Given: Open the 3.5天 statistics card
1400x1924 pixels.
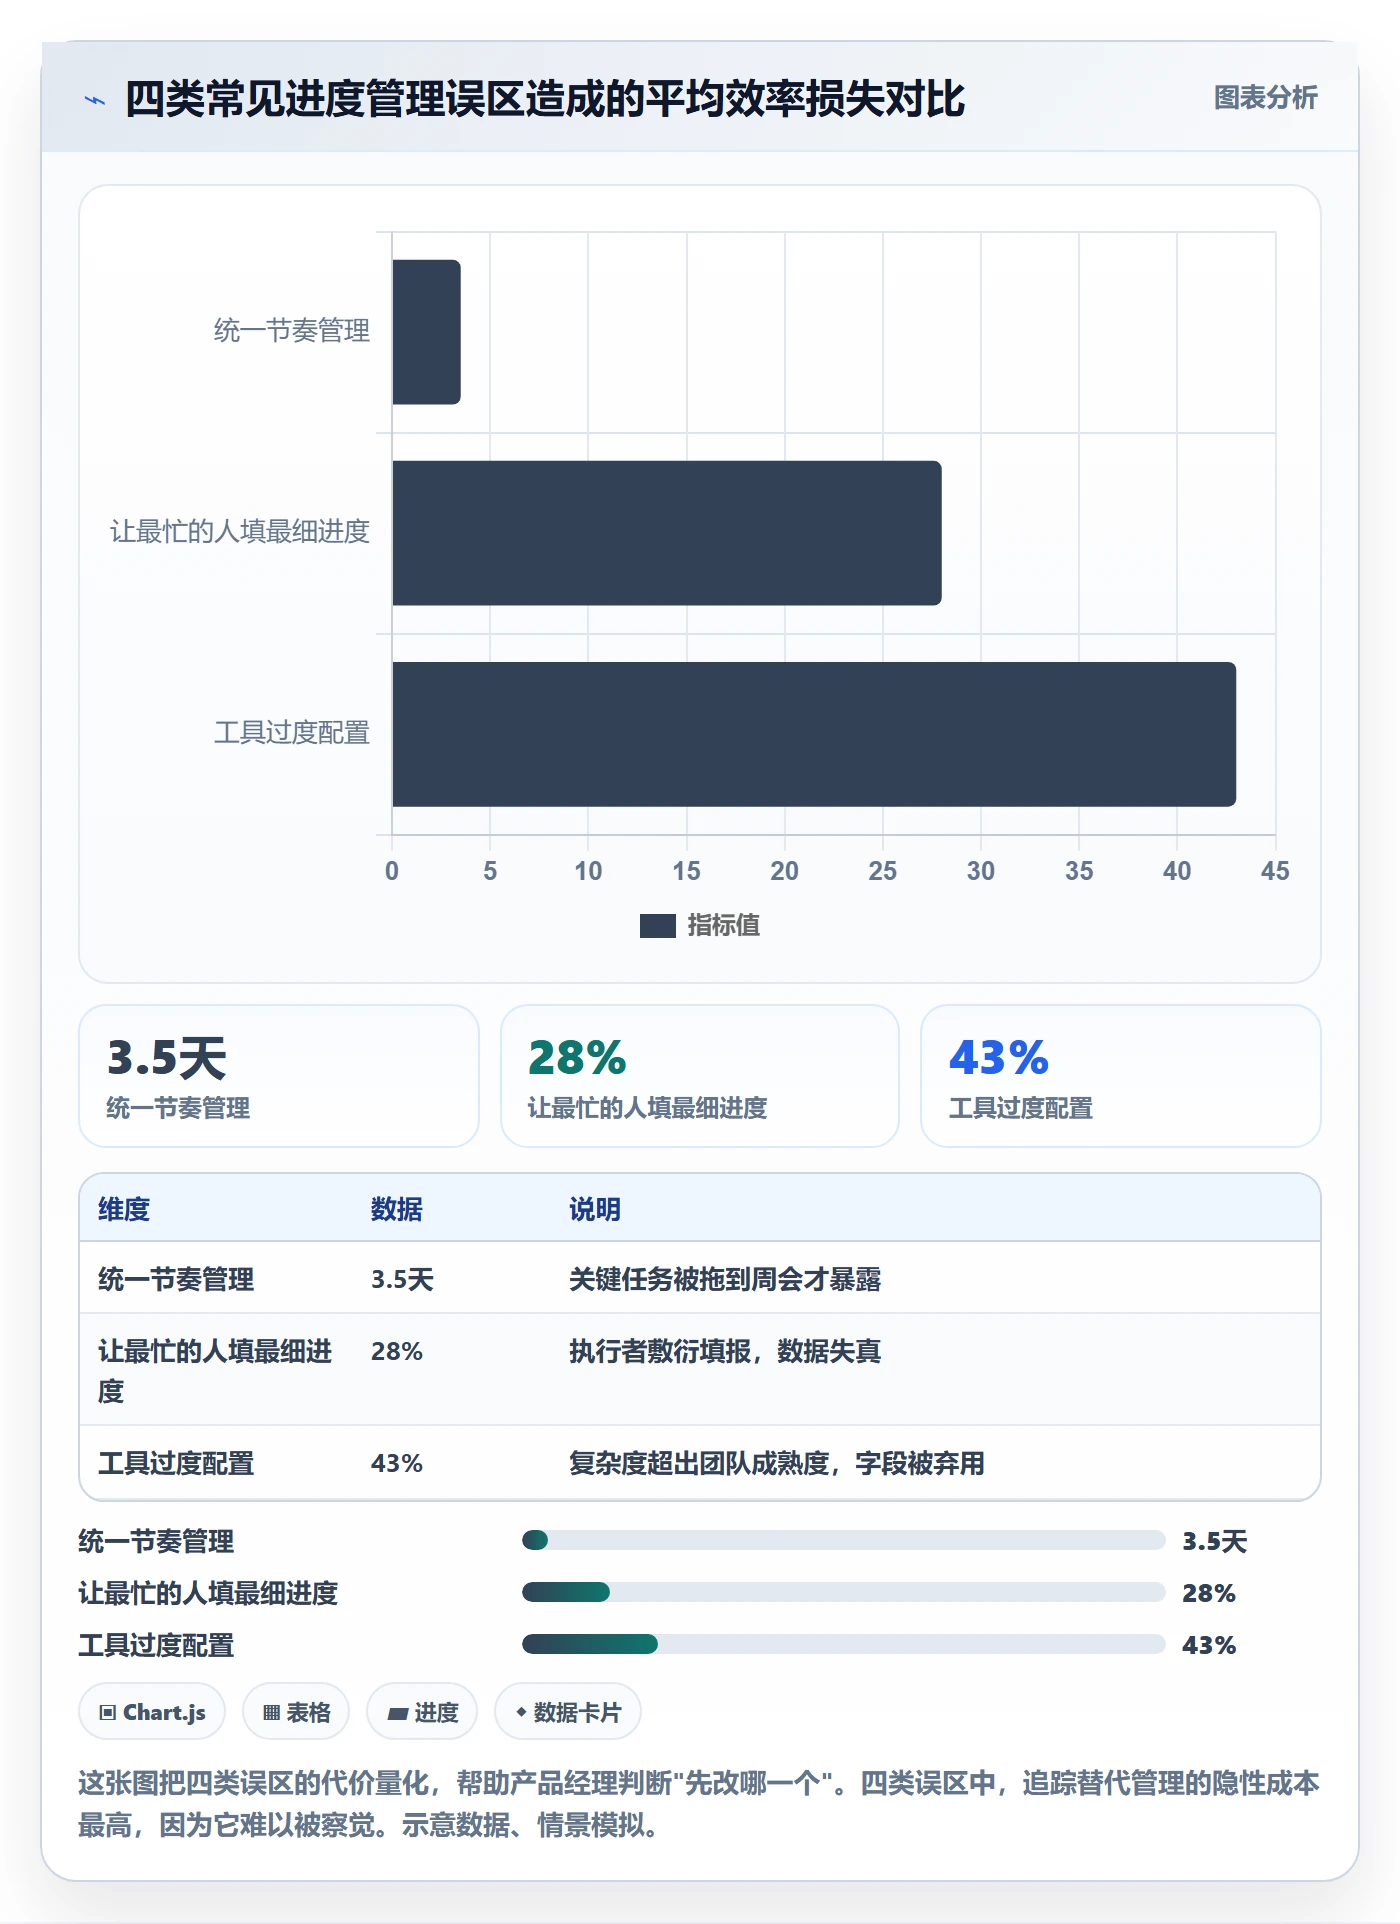Looking at the screenshot, I should pyautogui.click(x=279, y=1076).
